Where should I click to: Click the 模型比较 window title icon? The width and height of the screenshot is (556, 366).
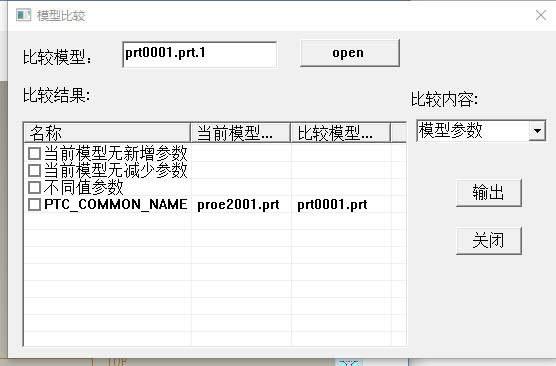tap(23, 15)
